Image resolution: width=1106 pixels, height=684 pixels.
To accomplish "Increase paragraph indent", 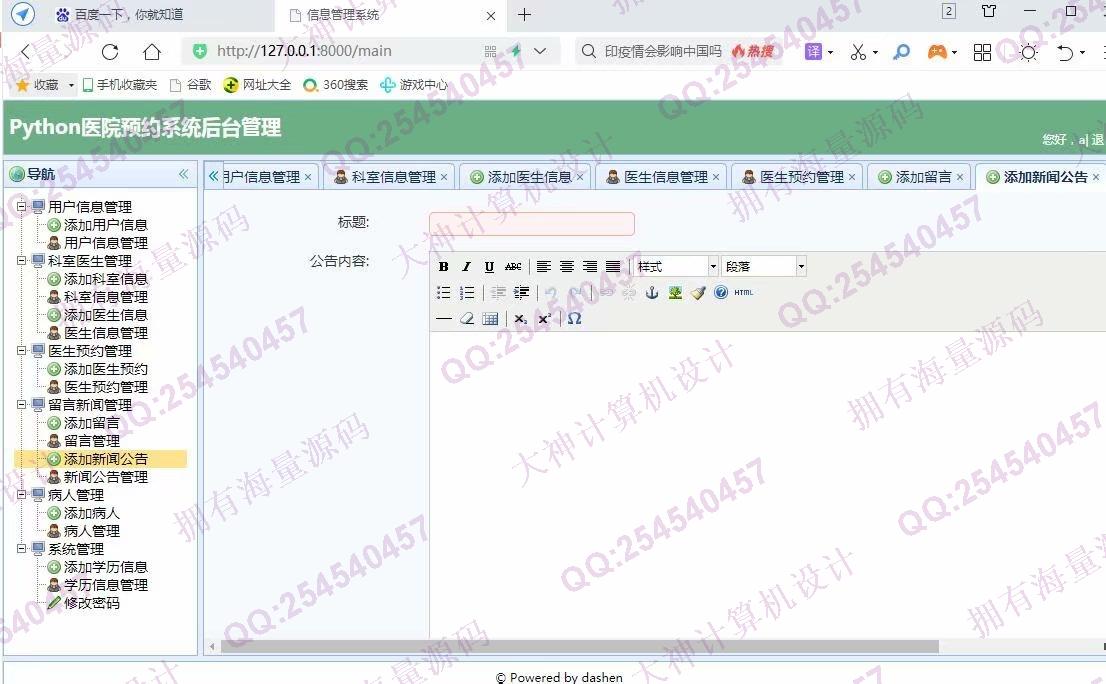I will point(521,293).
